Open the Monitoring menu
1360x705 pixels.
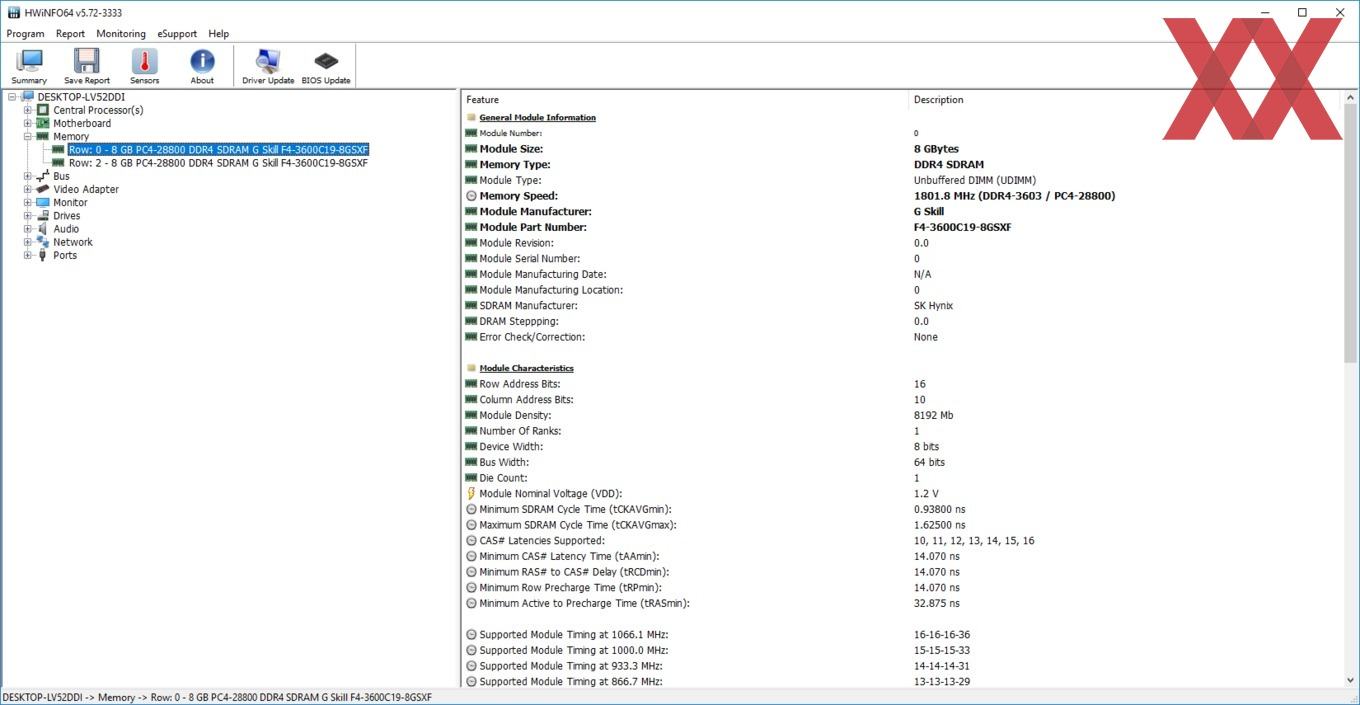point(121,34)
